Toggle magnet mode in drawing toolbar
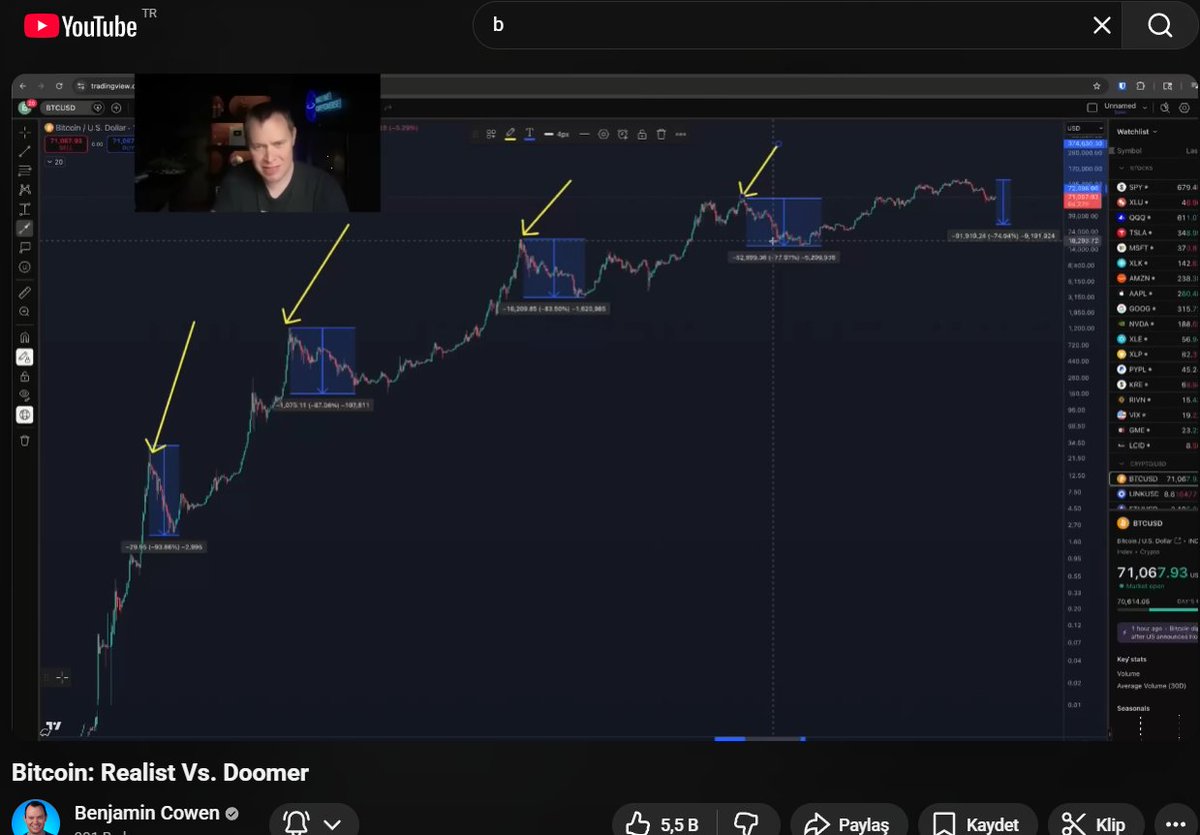 (x=25, y=337)
